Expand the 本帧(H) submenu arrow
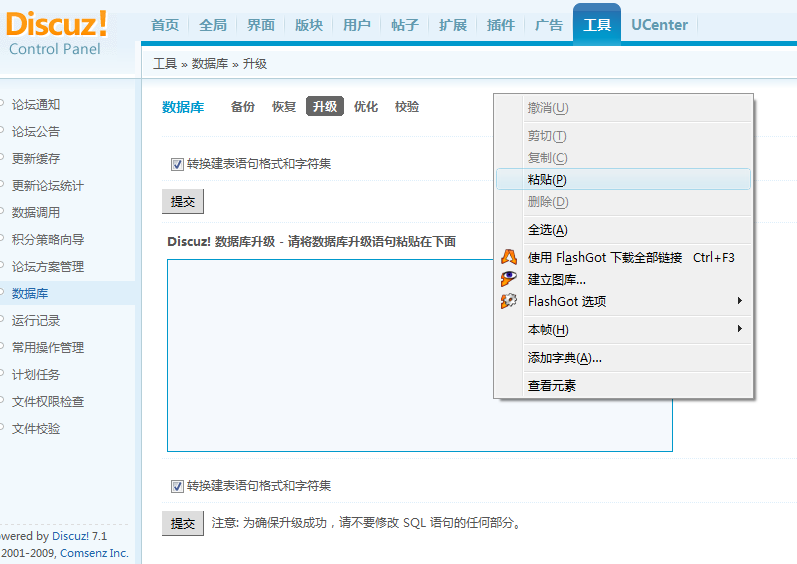797x564 pixels. [x=740, y=329]
